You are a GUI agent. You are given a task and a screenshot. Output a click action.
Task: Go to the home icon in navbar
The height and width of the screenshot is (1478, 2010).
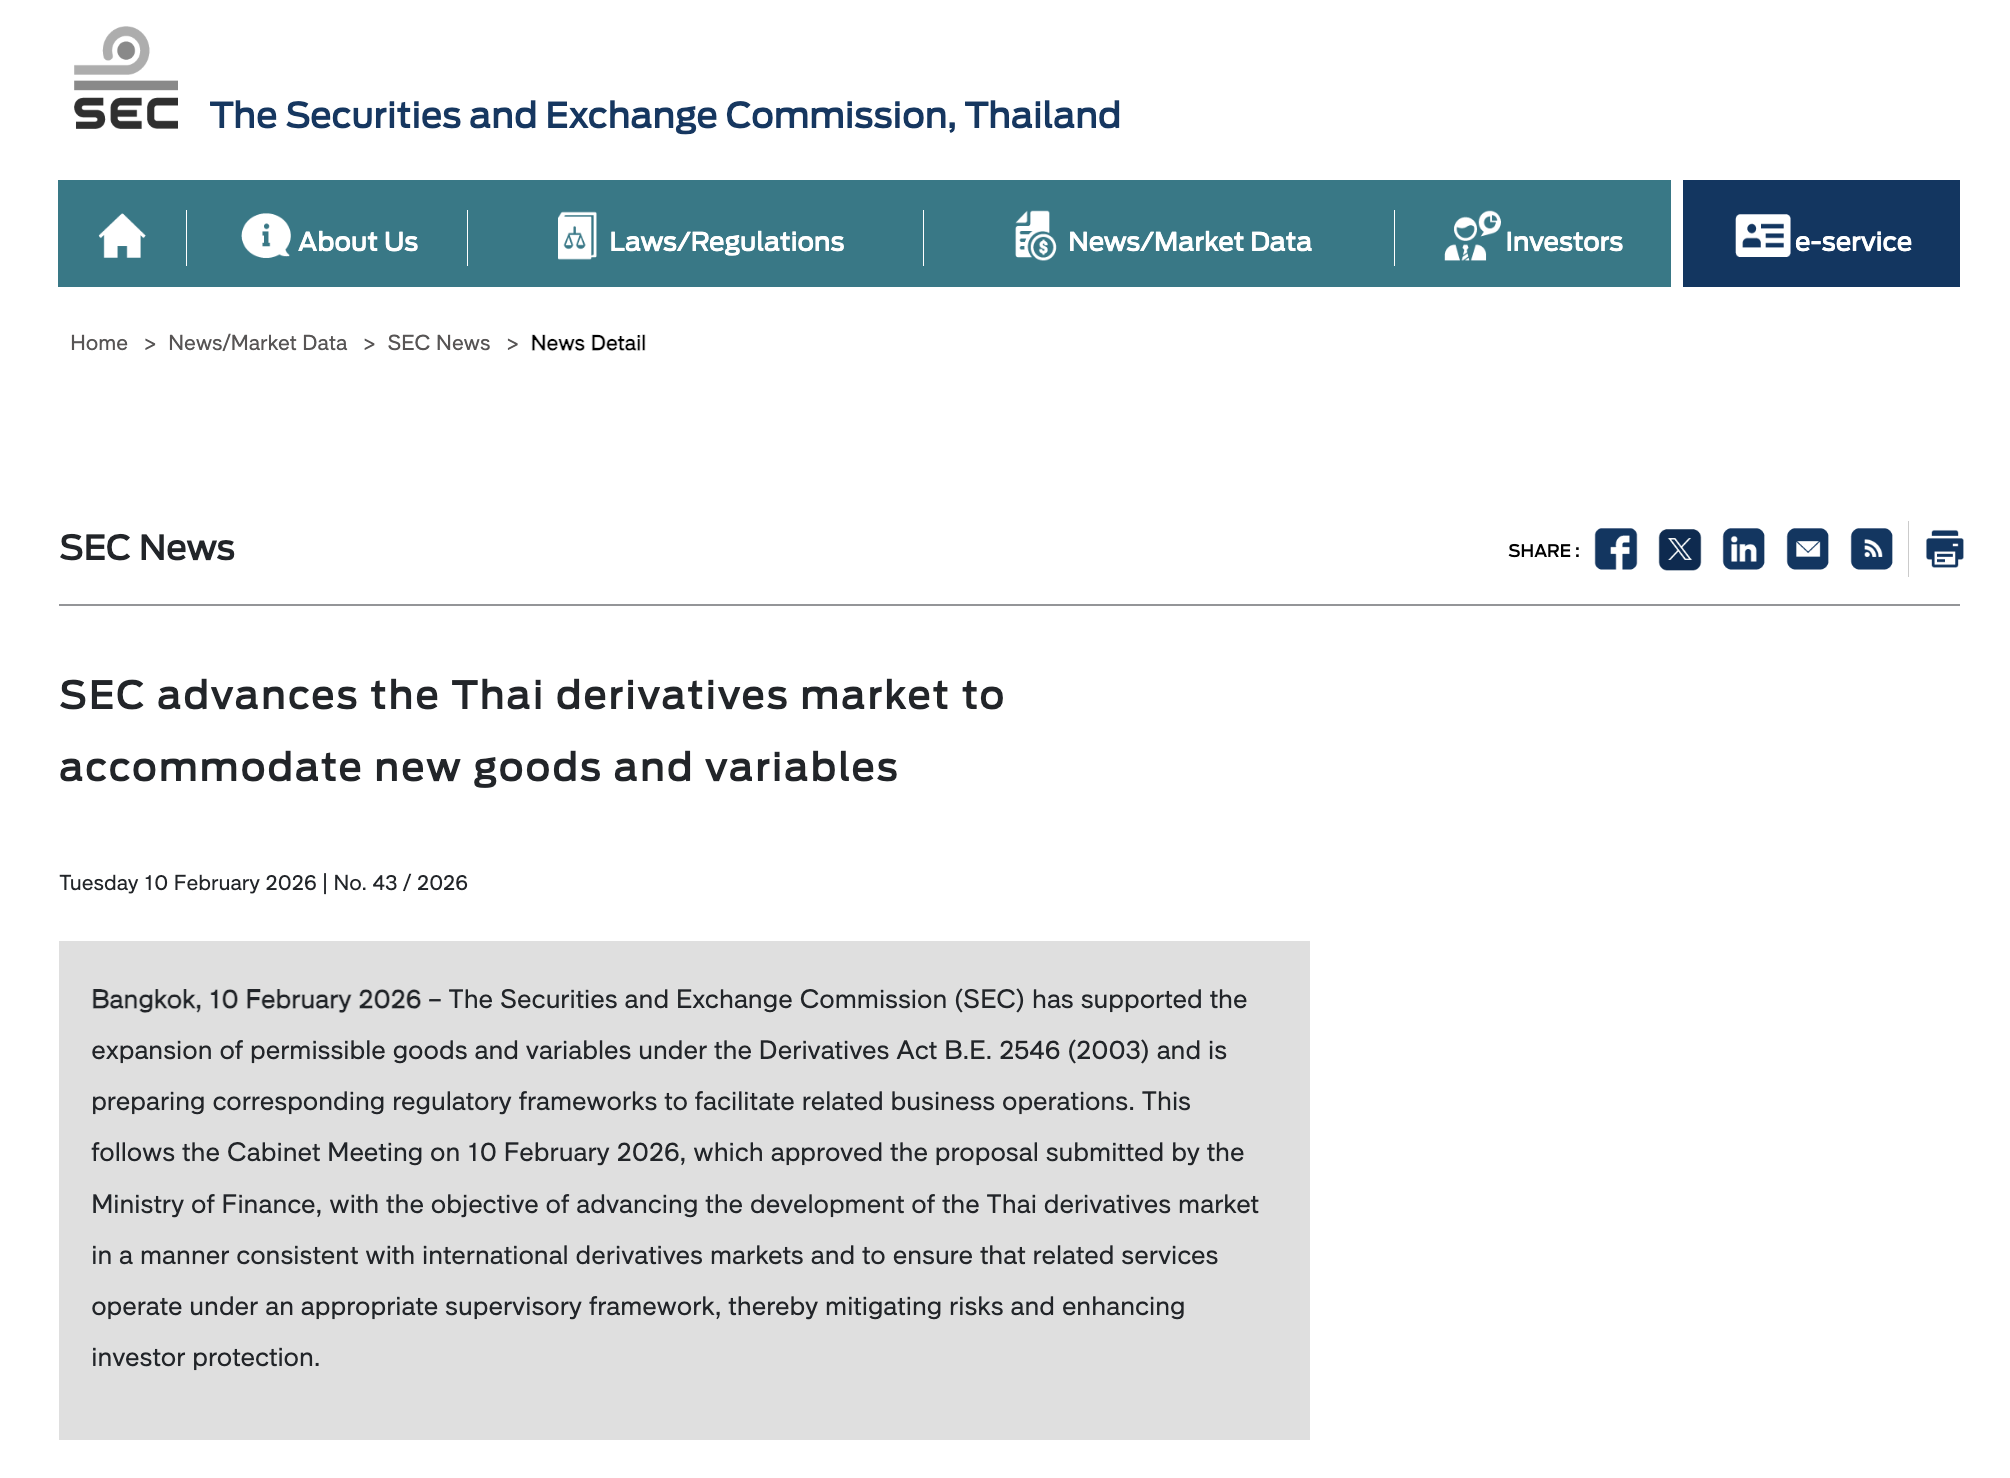[122, 237]
